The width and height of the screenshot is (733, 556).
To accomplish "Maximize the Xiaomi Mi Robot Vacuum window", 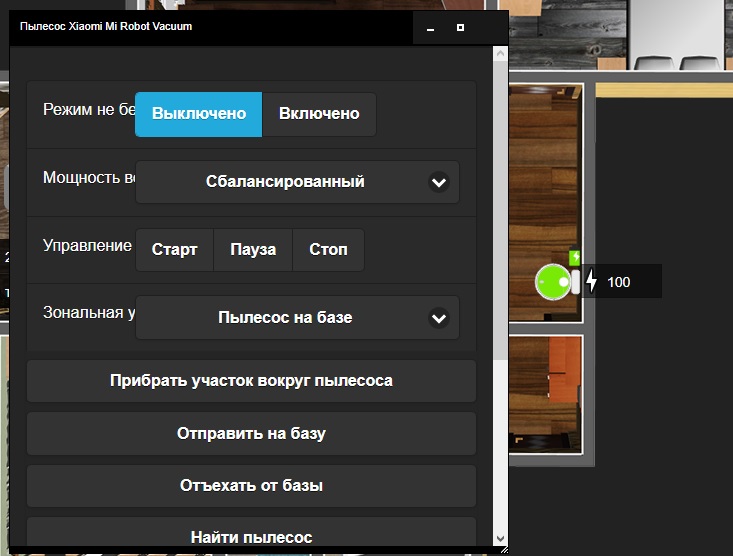I will coord(460,28).
